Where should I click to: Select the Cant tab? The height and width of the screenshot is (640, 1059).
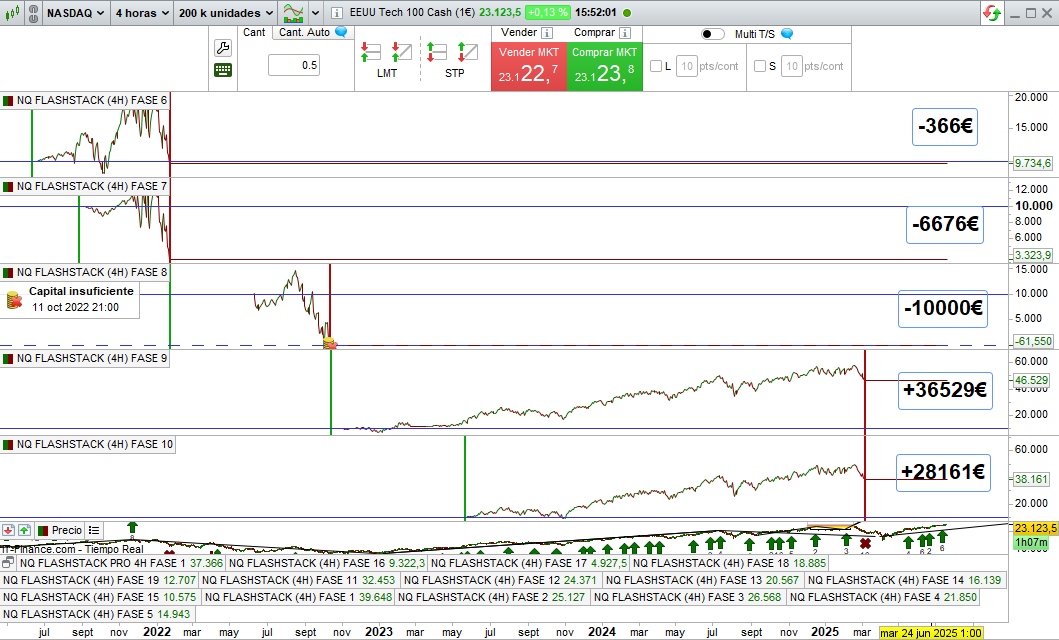pyautogui.click(x=254, y=32)
